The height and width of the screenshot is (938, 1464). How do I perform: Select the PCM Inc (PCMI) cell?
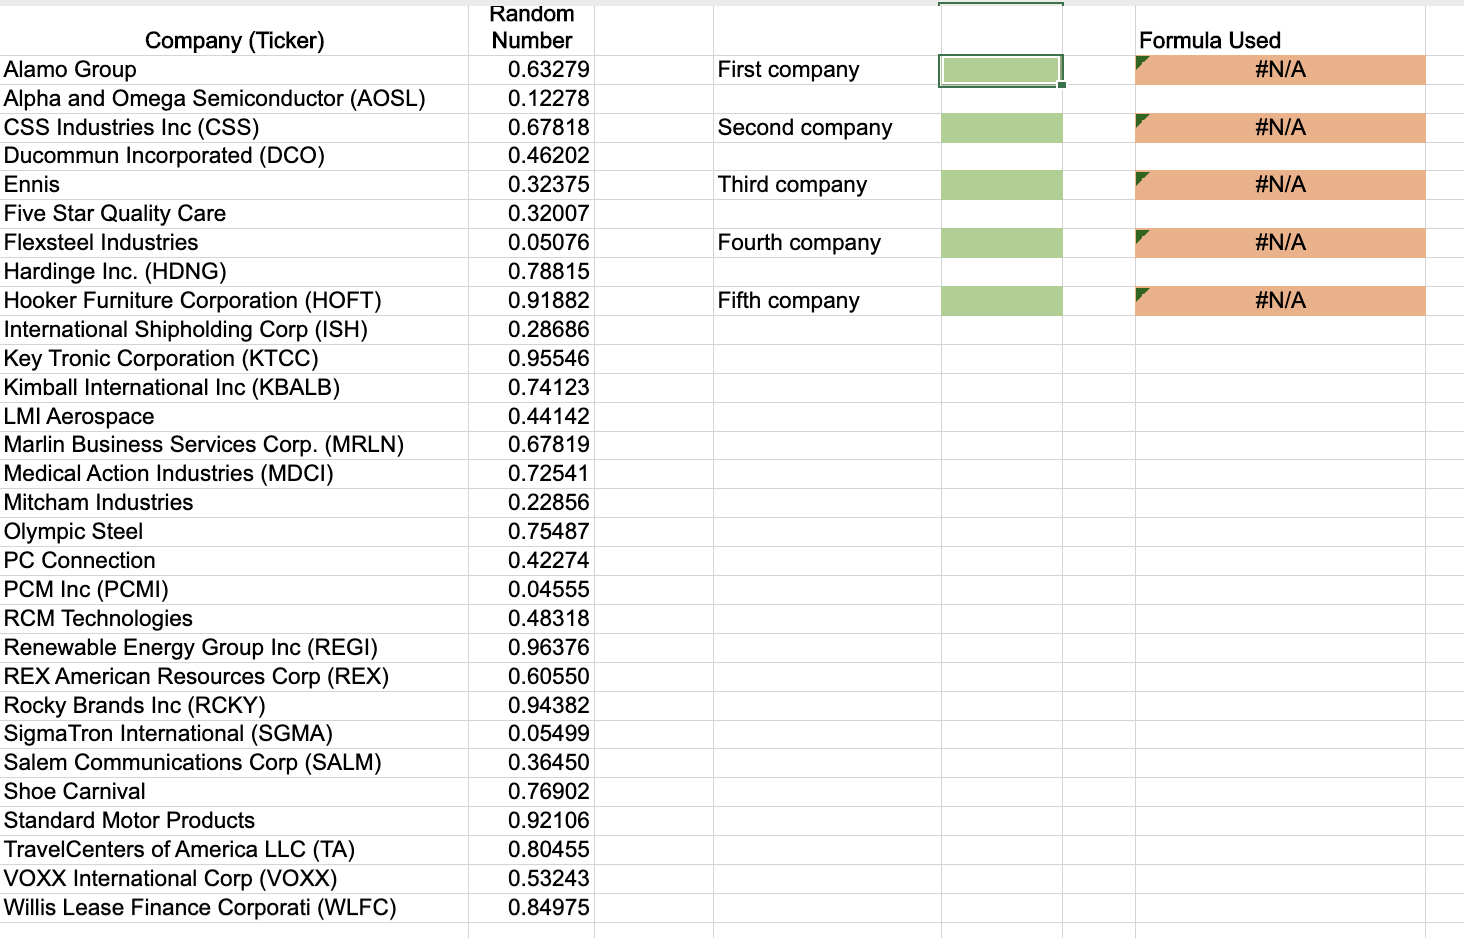[234, 590]
